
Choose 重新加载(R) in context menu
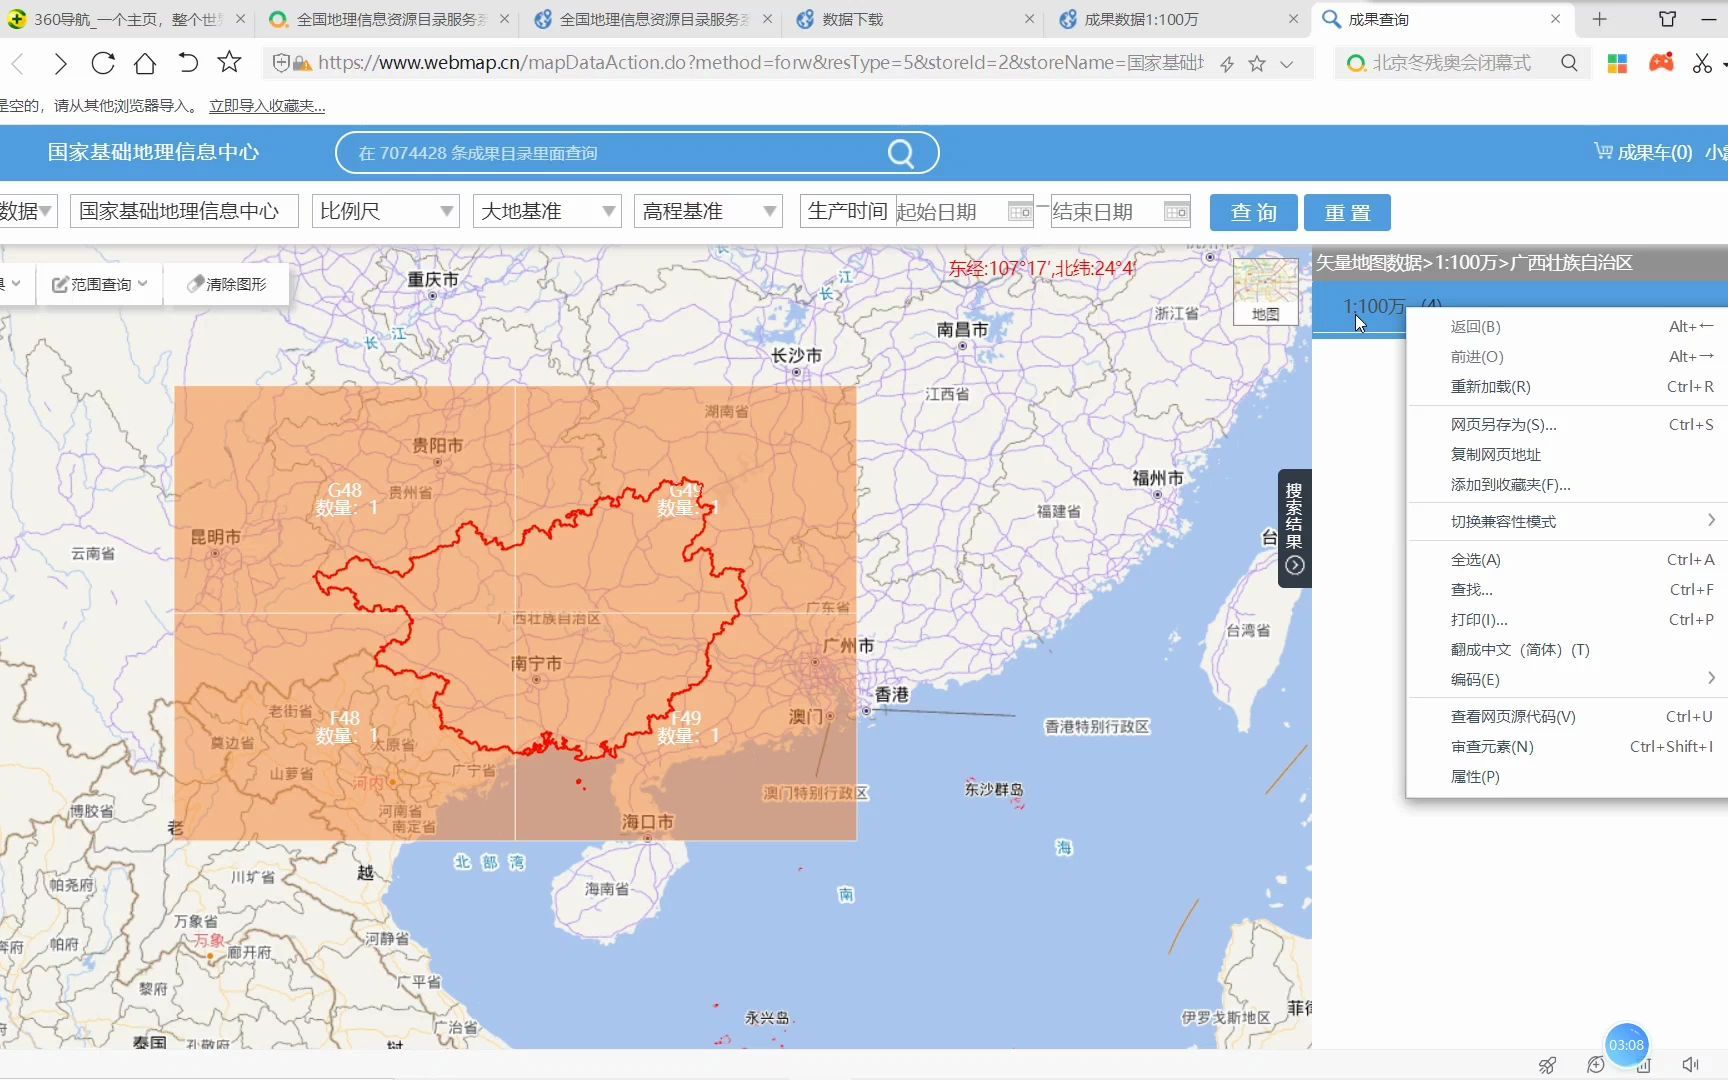1567,387
